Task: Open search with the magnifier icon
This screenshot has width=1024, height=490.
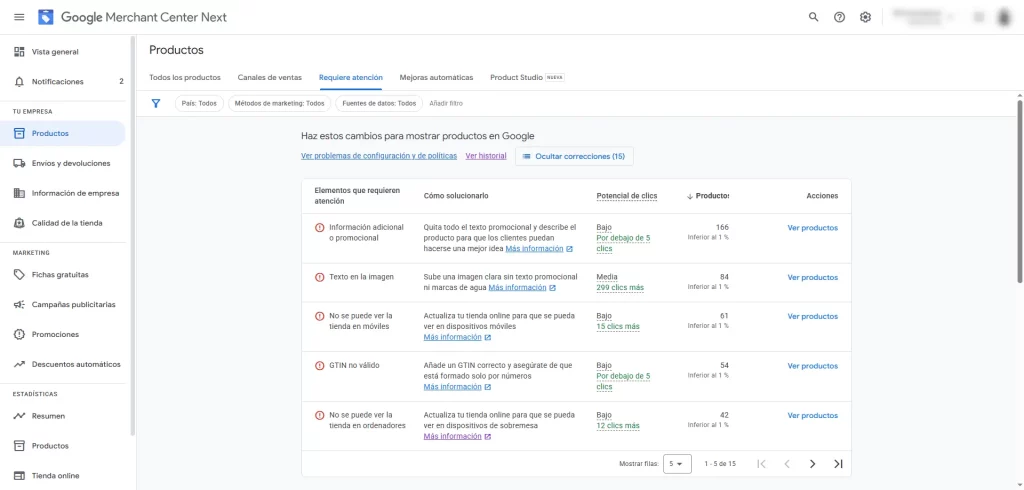Action: [813, 18]
